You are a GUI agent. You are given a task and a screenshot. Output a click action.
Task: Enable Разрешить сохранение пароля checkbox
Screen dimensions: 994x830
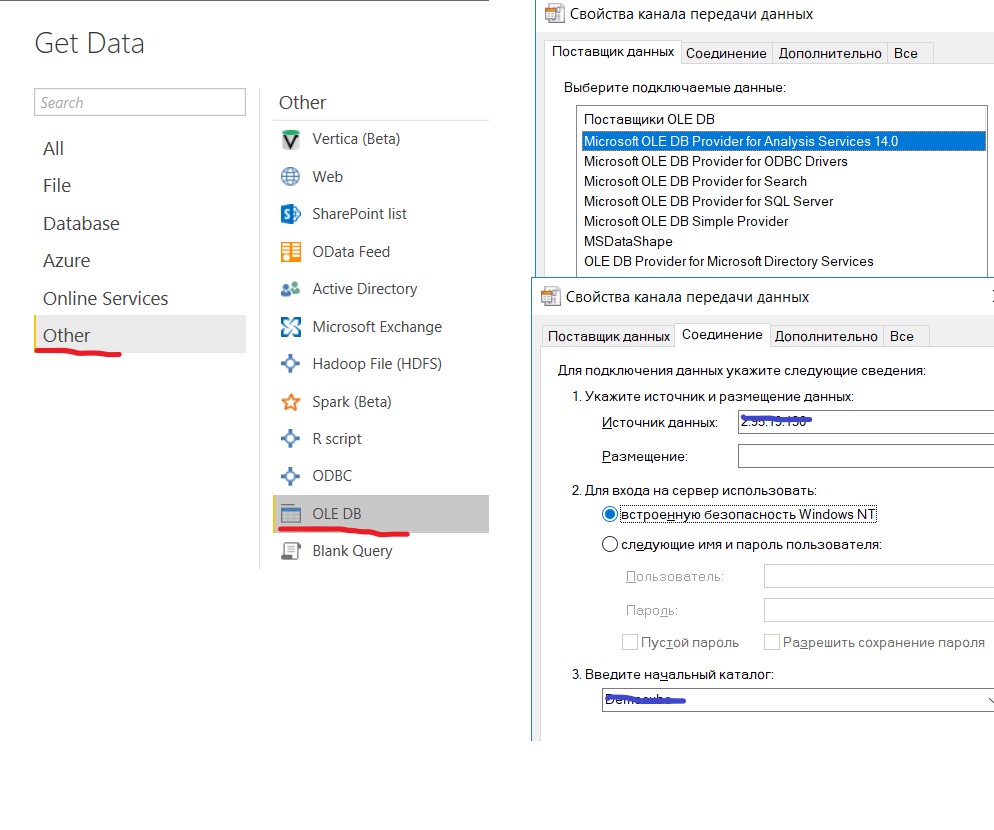[x=771, y=642]
